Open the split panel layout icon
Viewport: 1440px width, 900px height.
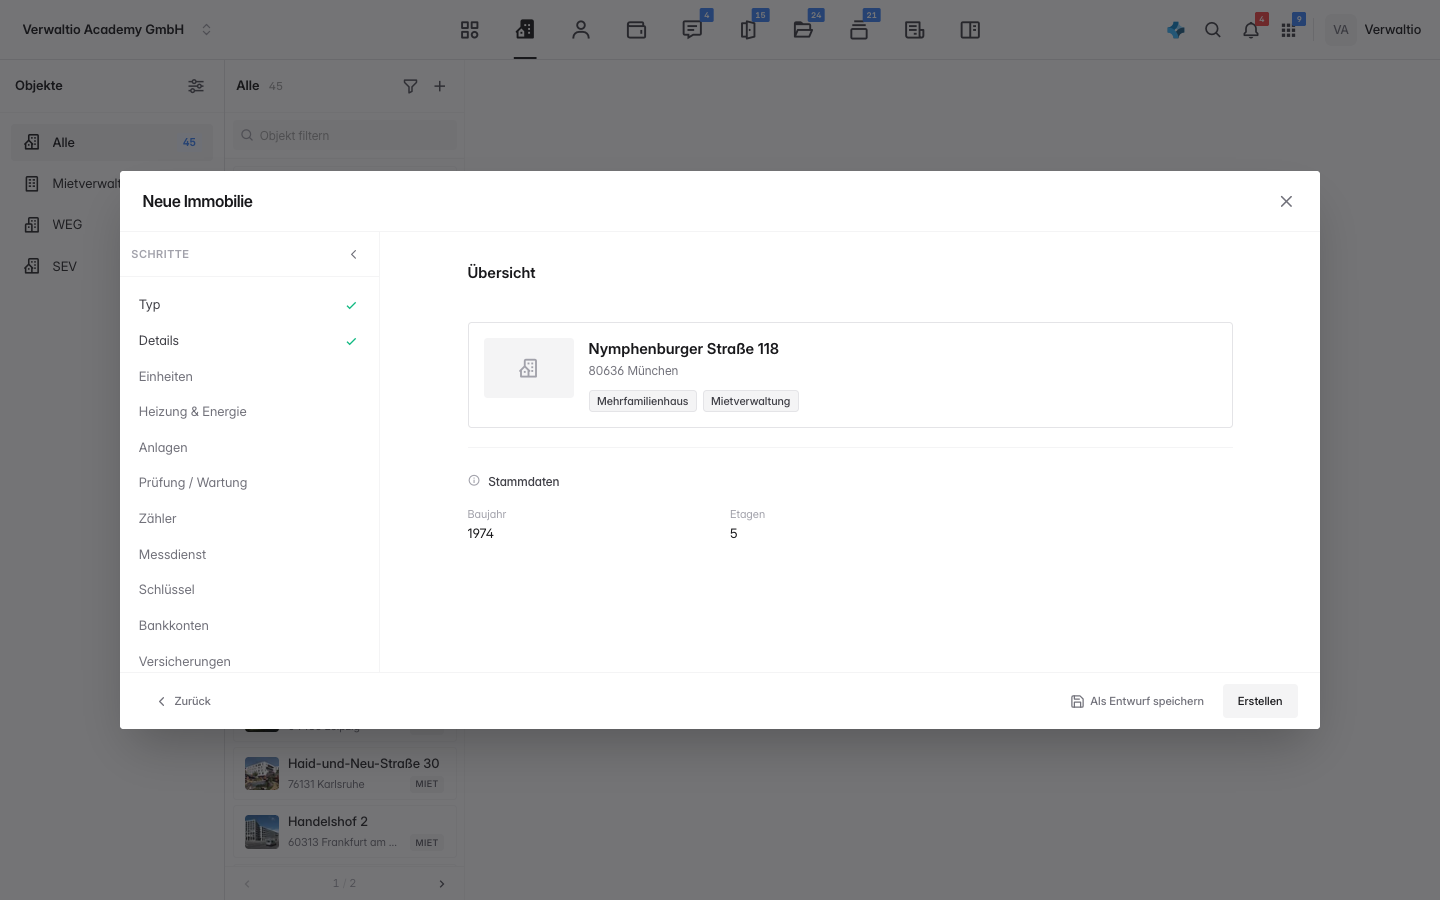pyautogui.click(x=970, y=30)
